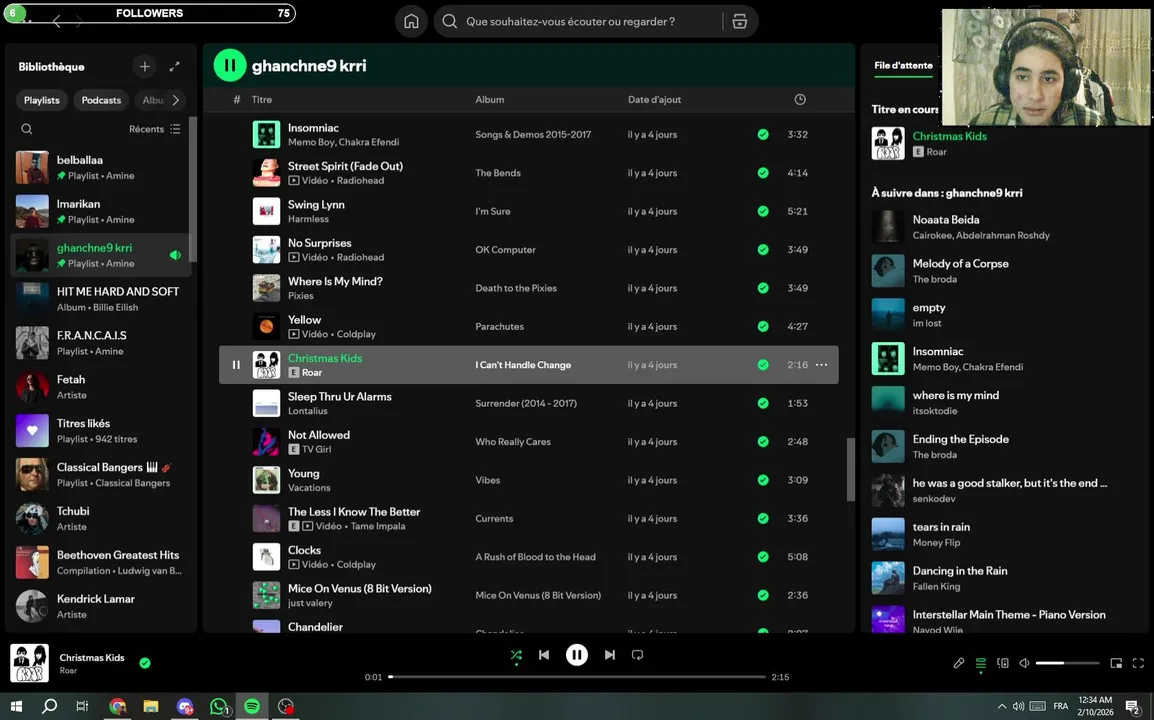Expand the library with the arrows icon
The width and height of the screenshot is (1154, 720).
[174, 66]
